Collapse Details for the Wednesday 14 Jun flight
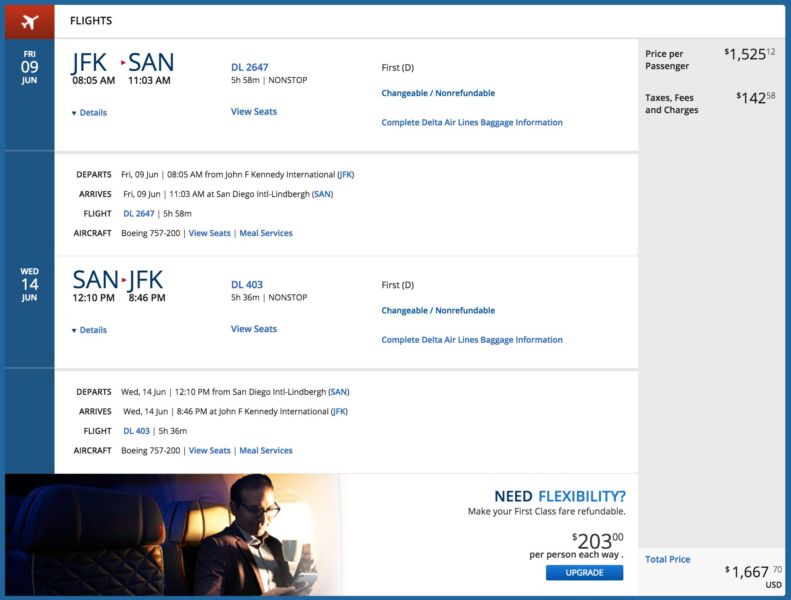Screen dimensions: 791x600 (89, 330)
